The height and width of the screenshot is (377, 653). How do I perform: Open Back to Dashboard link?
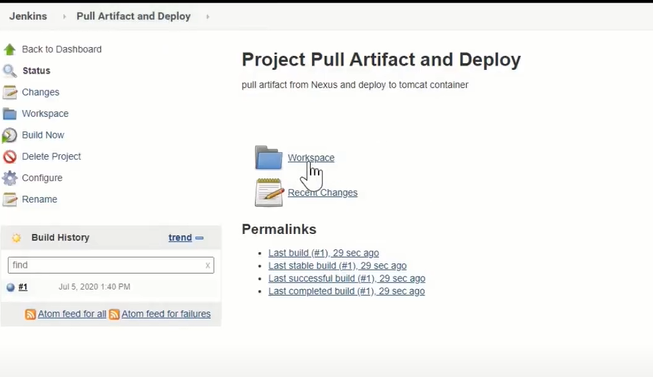pyautogui.click(x=62, y=49)
